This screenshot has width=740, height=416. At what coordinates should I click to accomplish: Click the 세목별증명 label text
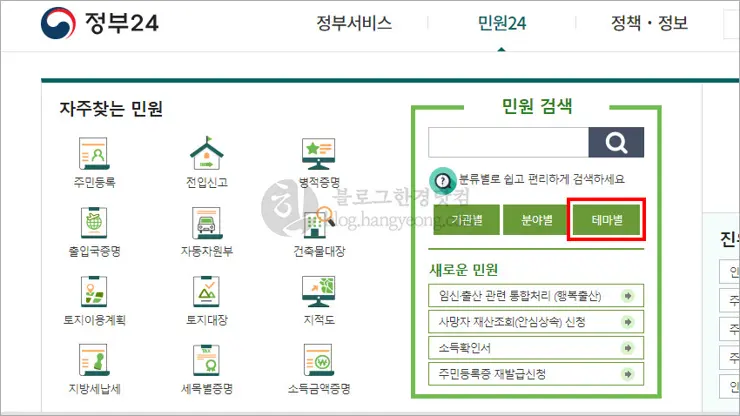[x=207, y=389]
